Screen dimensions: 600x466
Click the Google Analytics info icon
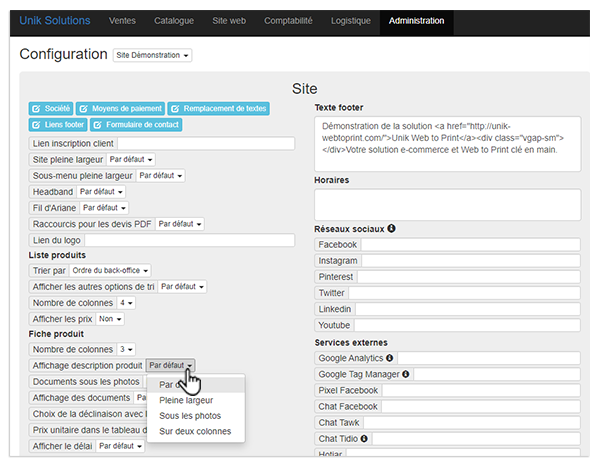pos(390,357)
